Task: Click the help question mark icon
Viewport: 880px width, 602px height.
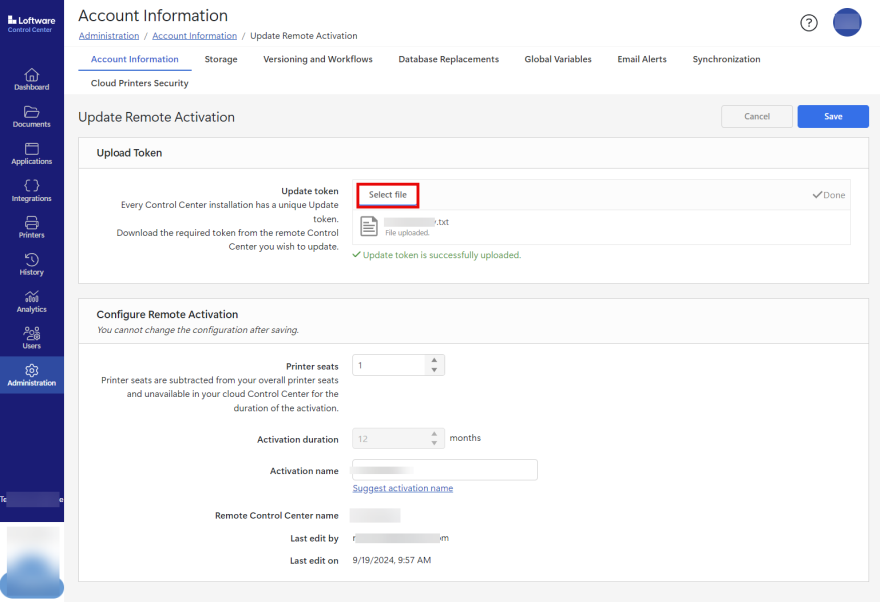Action: pyautogui.click(x=809, y=23)
